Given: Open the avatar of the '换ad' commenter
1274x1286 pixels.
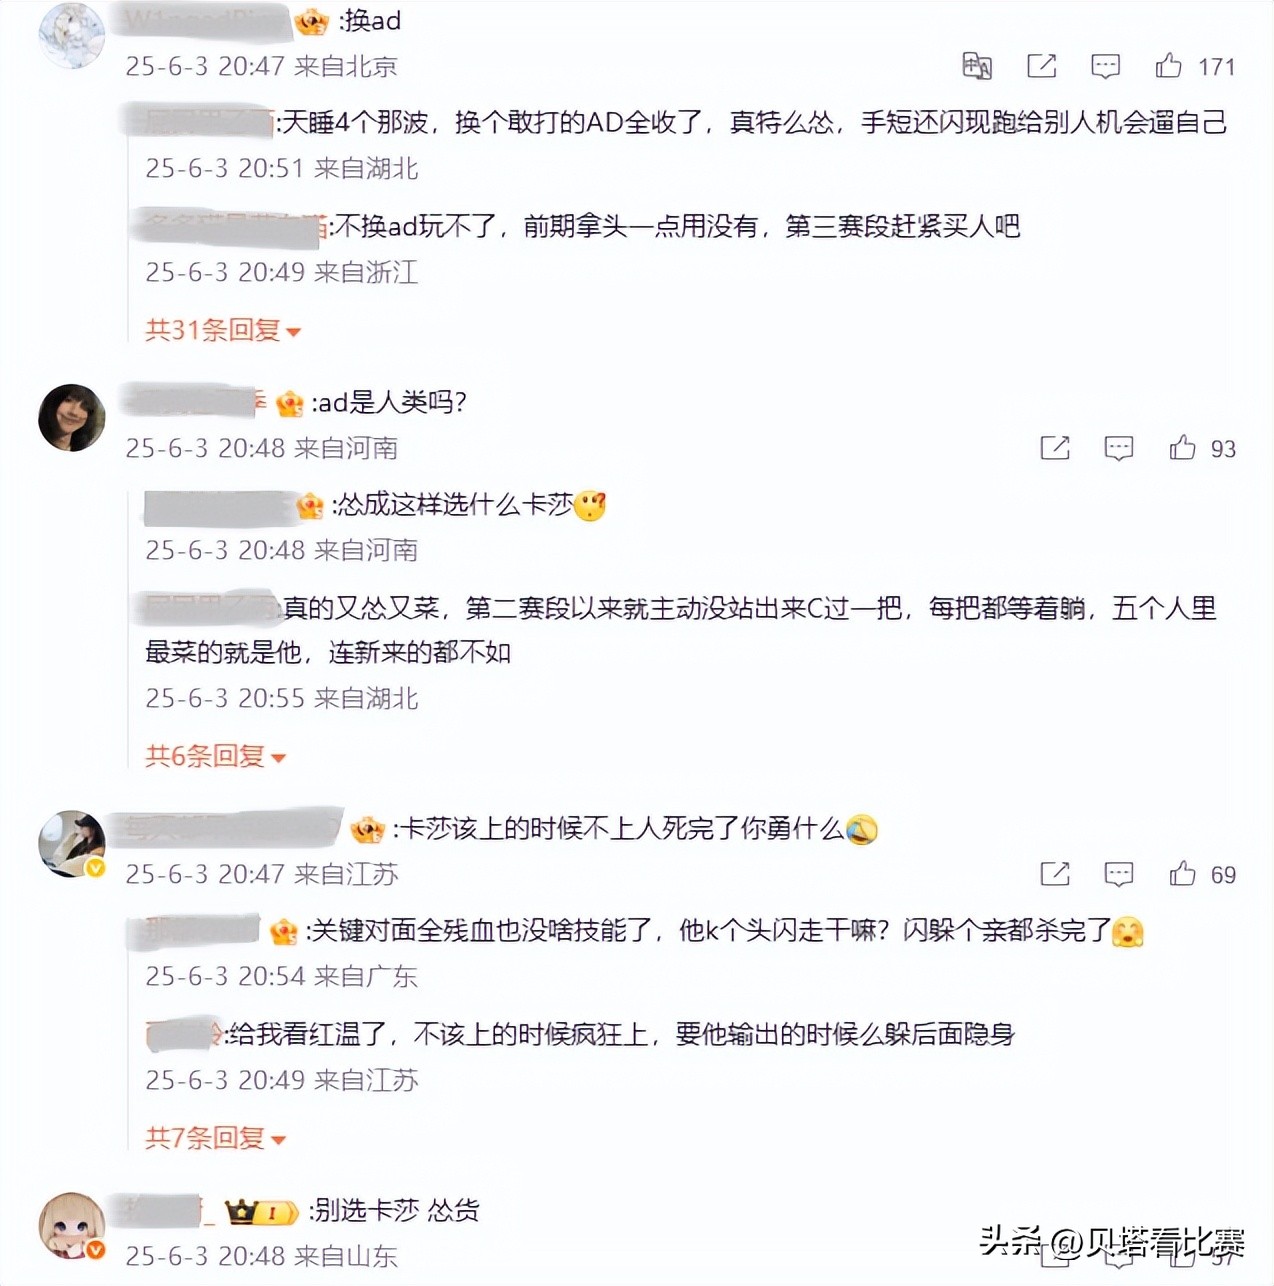Looking at the screenshot, I should pos(71,36).
